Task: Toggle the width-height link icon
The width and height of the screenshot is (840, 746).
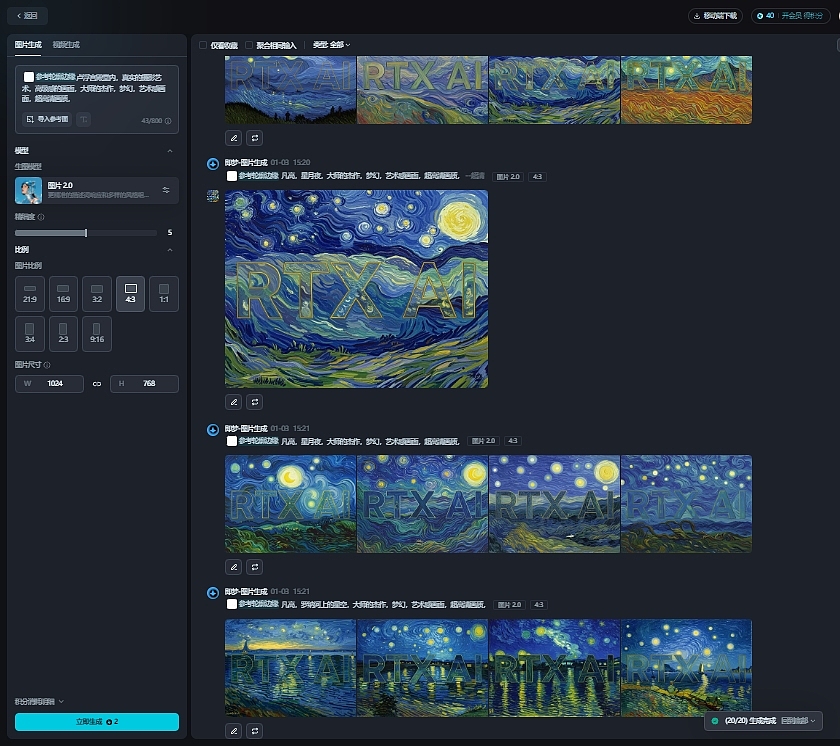Action: coord(97,384)
